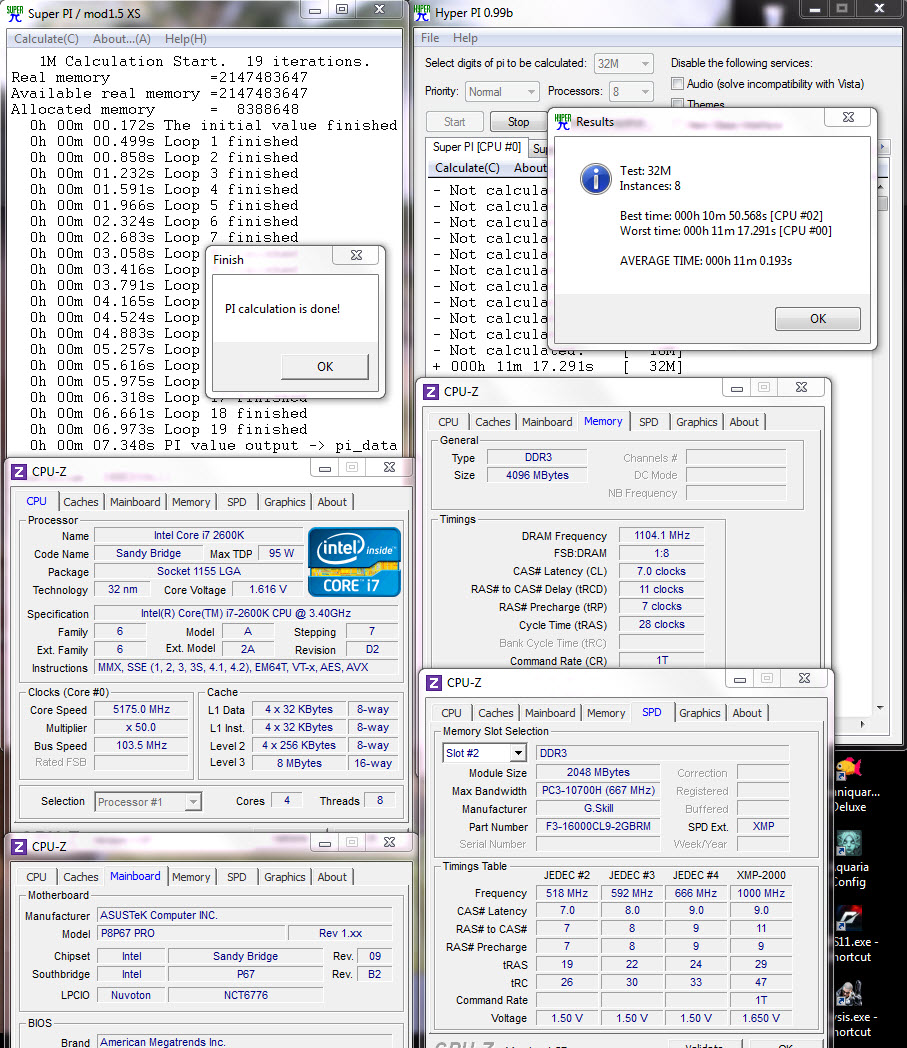Viewport: 907px width, 1048px height.
Task: Click the Results dialog title icon
Action: pos(563,122)
